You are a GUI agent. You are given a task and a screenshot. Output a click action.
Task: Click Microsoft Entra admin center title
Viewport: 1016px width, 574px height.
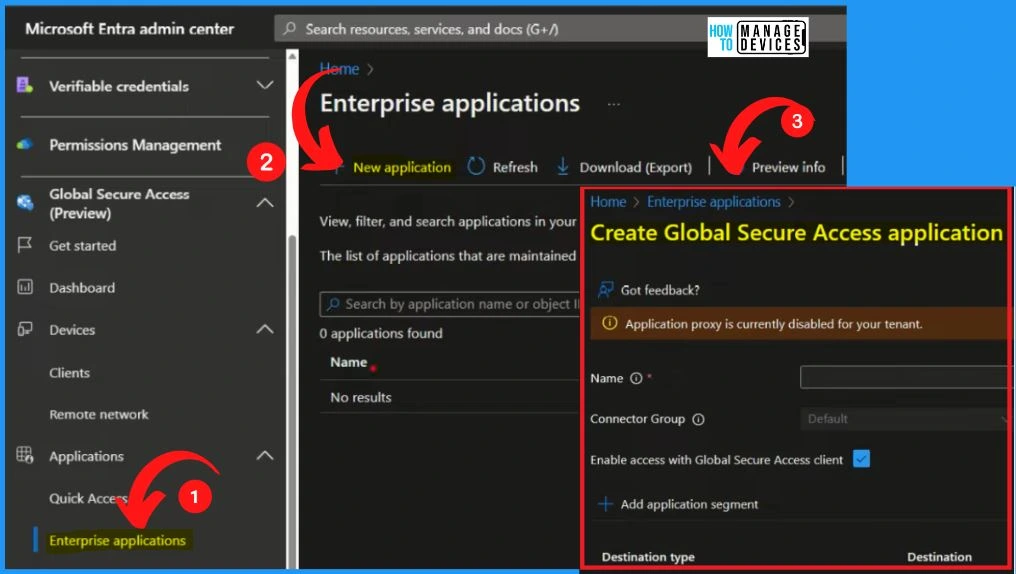pos(130,29)
